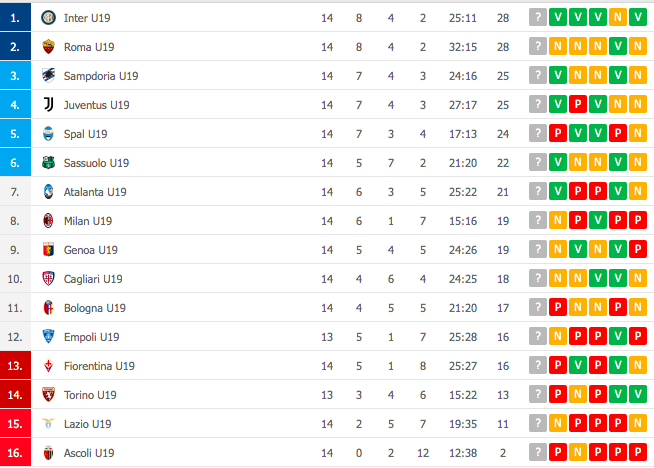This screenshot has width=654, height=468.
Task: Click the rank 1 blue position badge
Action: [15, 18]
